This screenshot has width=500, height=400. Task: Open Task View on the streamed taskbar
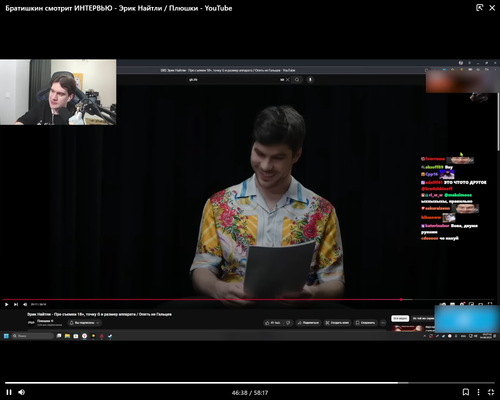(x=59, y=336)
